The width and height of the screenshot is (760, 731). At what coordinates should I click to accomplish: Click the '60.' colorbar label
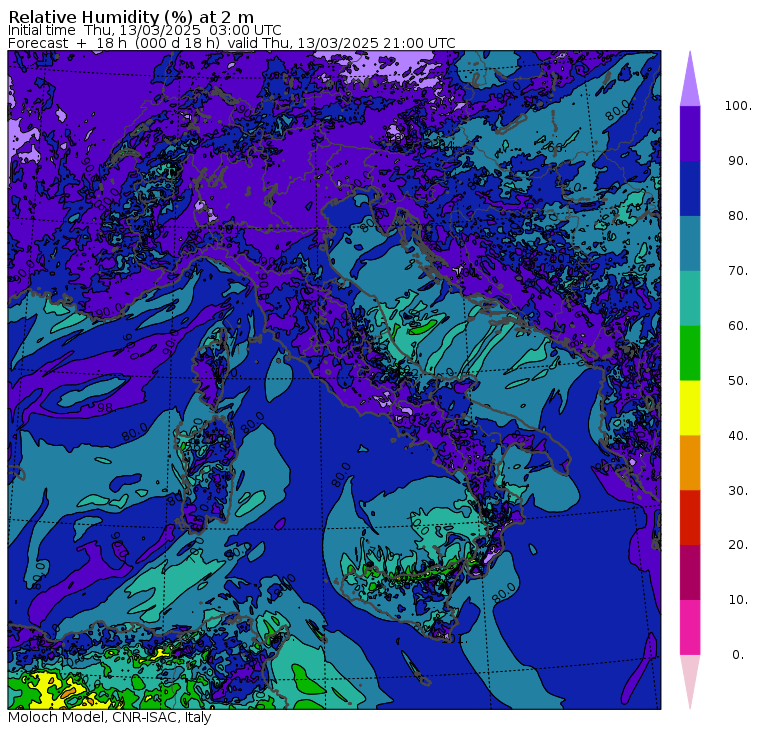click(738, 325)
